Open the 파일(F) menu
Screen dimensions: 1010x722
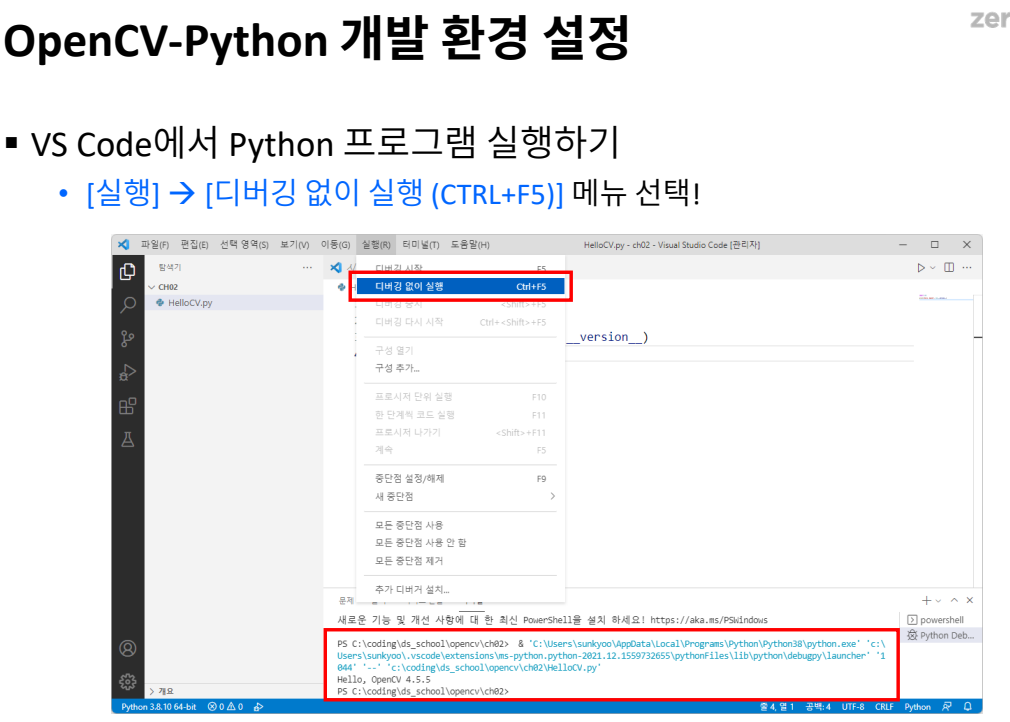155,245
